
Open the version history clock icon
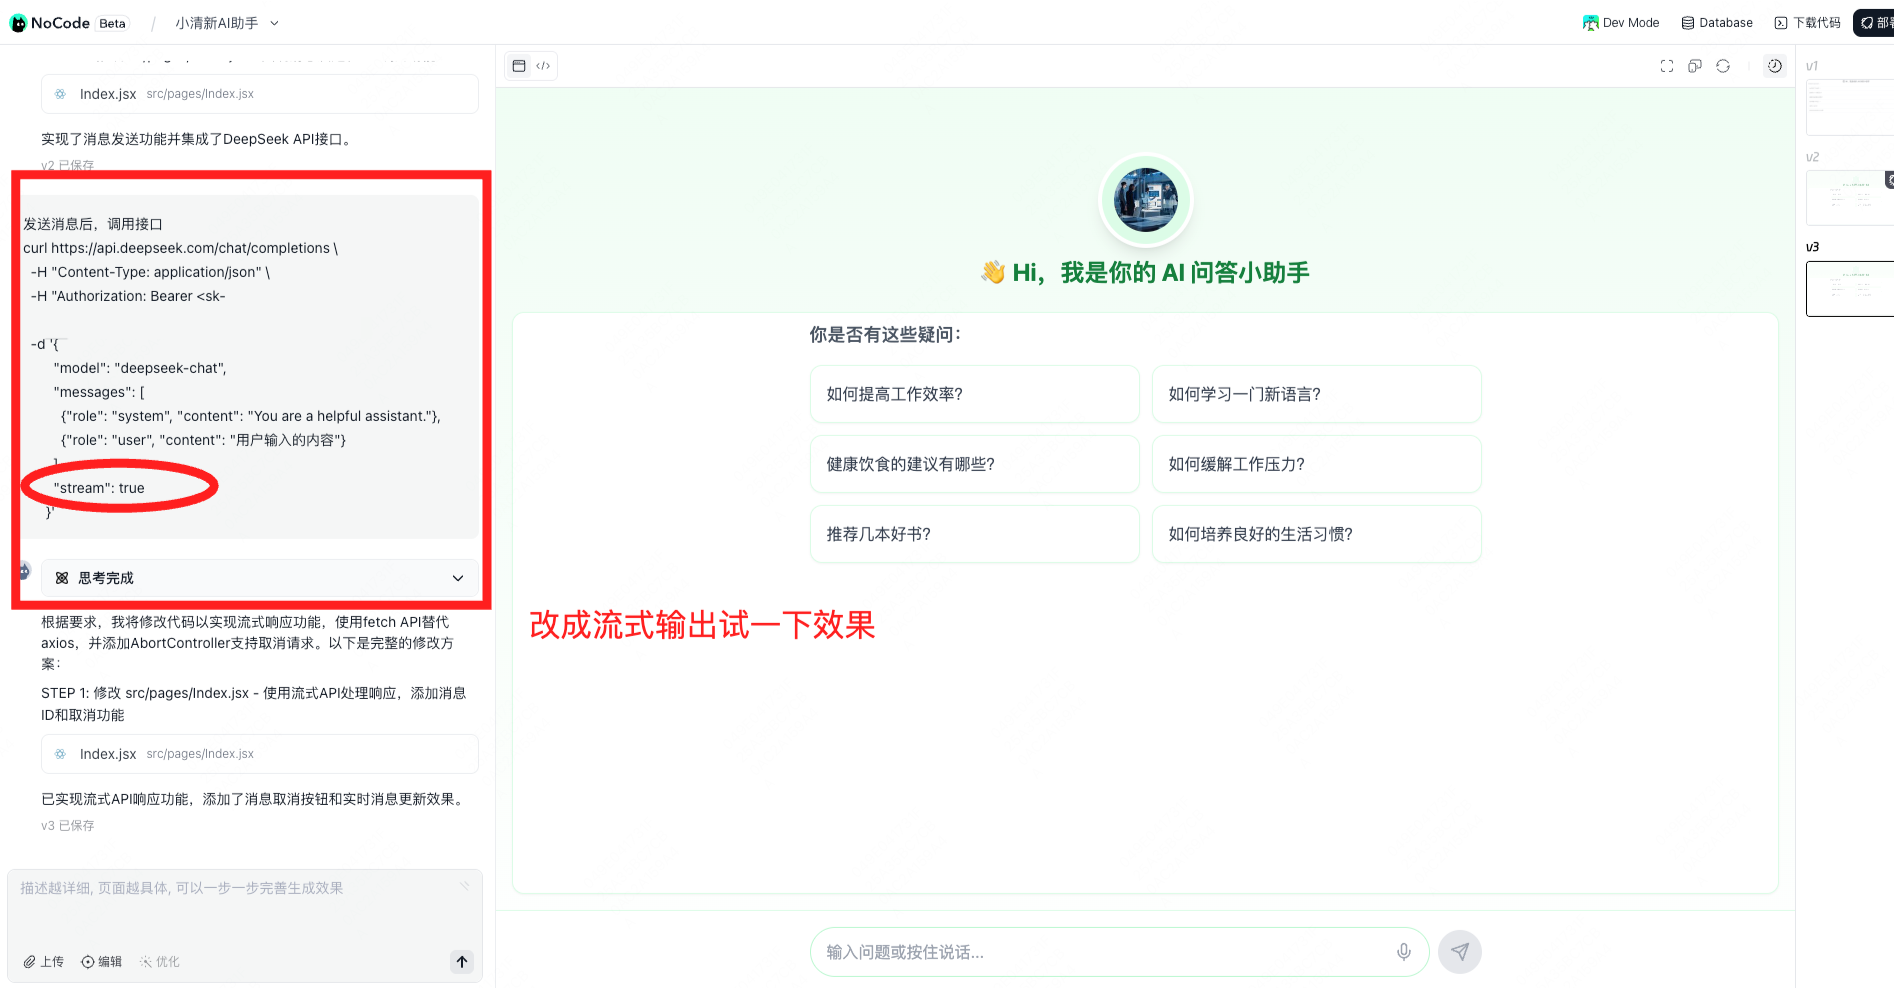(x=1775, y=65)
